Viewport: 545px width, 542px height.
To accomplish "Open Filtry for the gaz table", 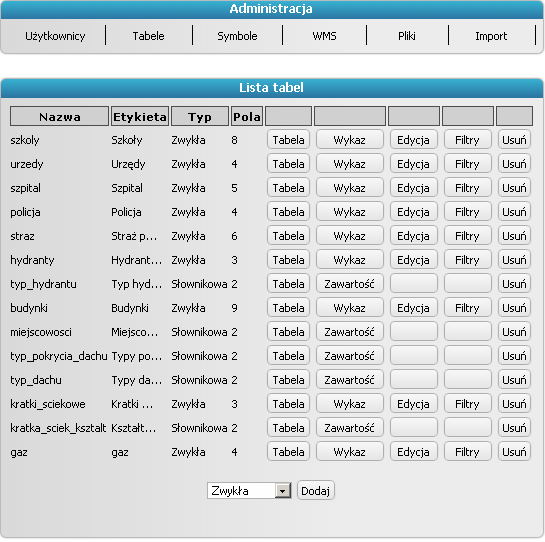I will coord(467,452).
